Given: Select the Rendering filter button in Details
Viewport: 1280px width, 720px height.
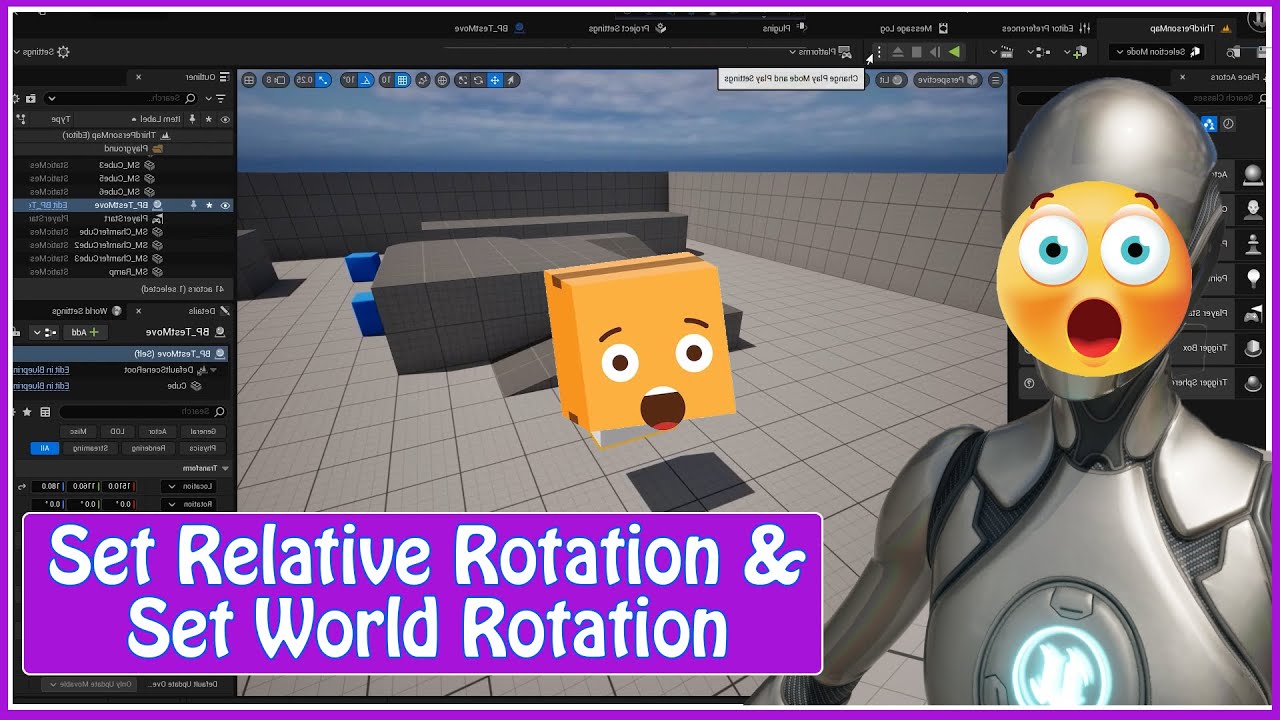Looking at the screenshot, I should pyautogui.click(x=148, y=448).
